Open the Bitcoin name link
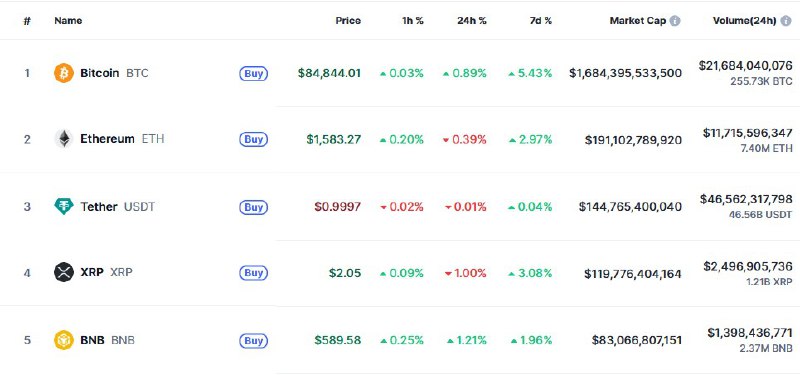This screenshot has width=800, height=375. (x=99, y=73)
